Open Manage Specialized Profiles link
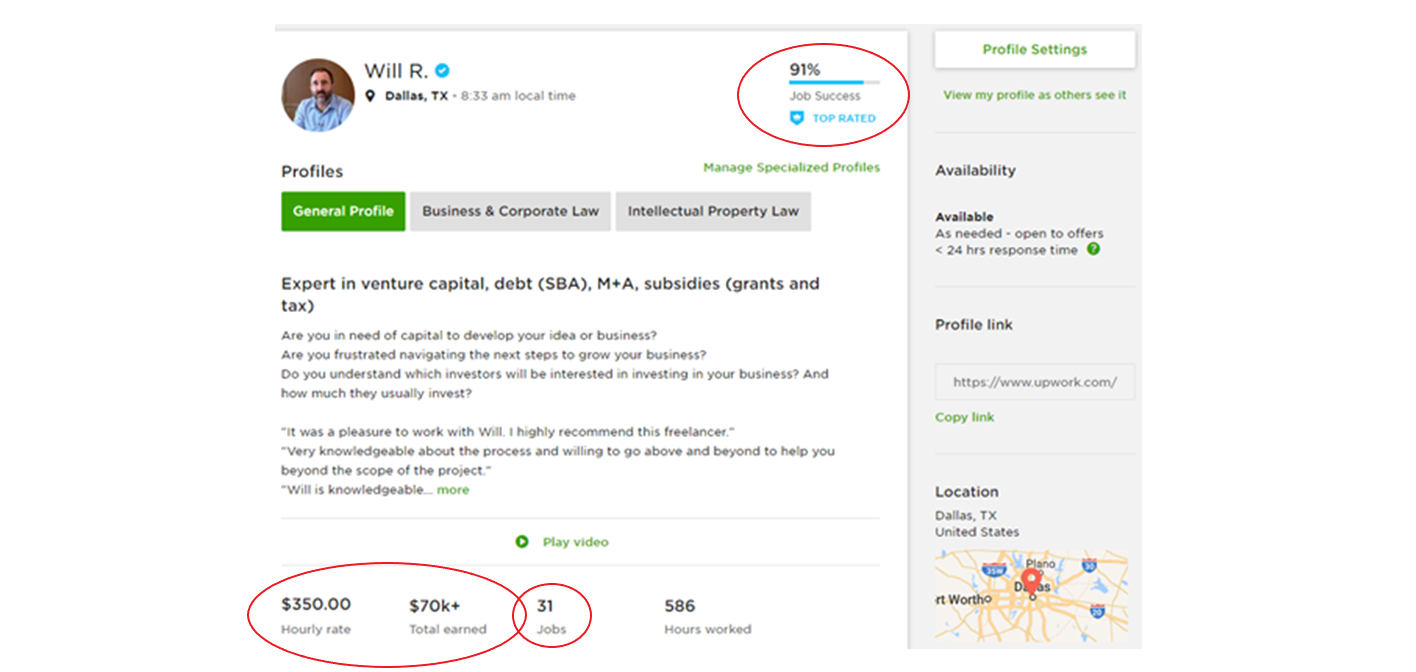Image resolution: width=1416 pixels, height=672 pixels. click(x=791, y=167)
